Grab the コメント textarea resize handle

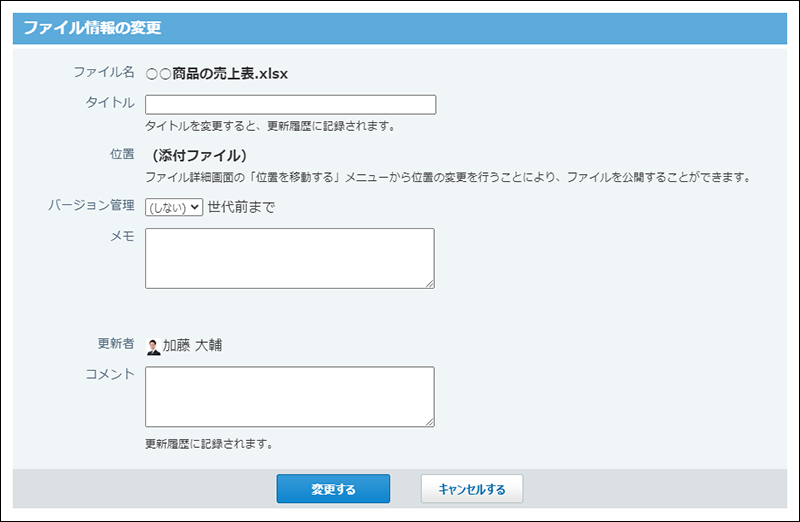pos(430,422)
